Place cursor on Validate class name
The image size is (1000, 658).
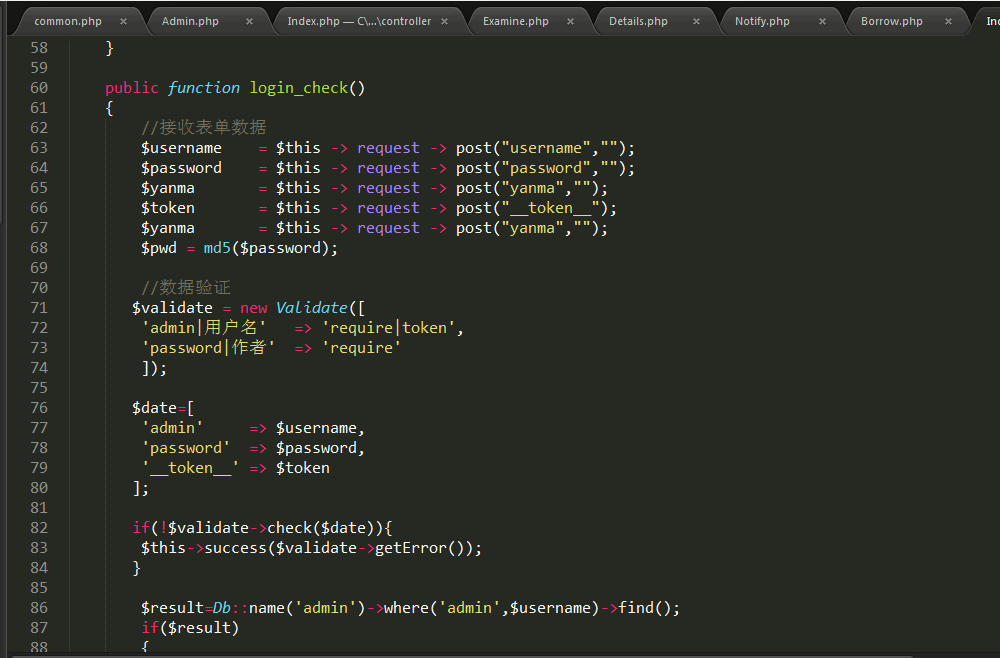point(311,308)
